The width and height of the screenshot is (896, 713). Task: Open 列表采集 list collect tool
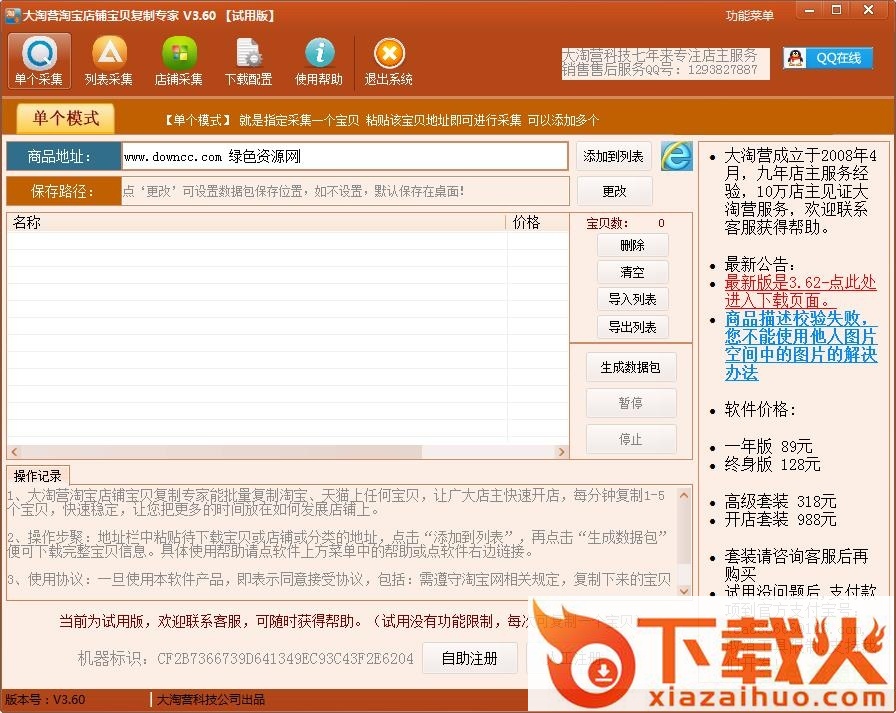pos(109,61)
